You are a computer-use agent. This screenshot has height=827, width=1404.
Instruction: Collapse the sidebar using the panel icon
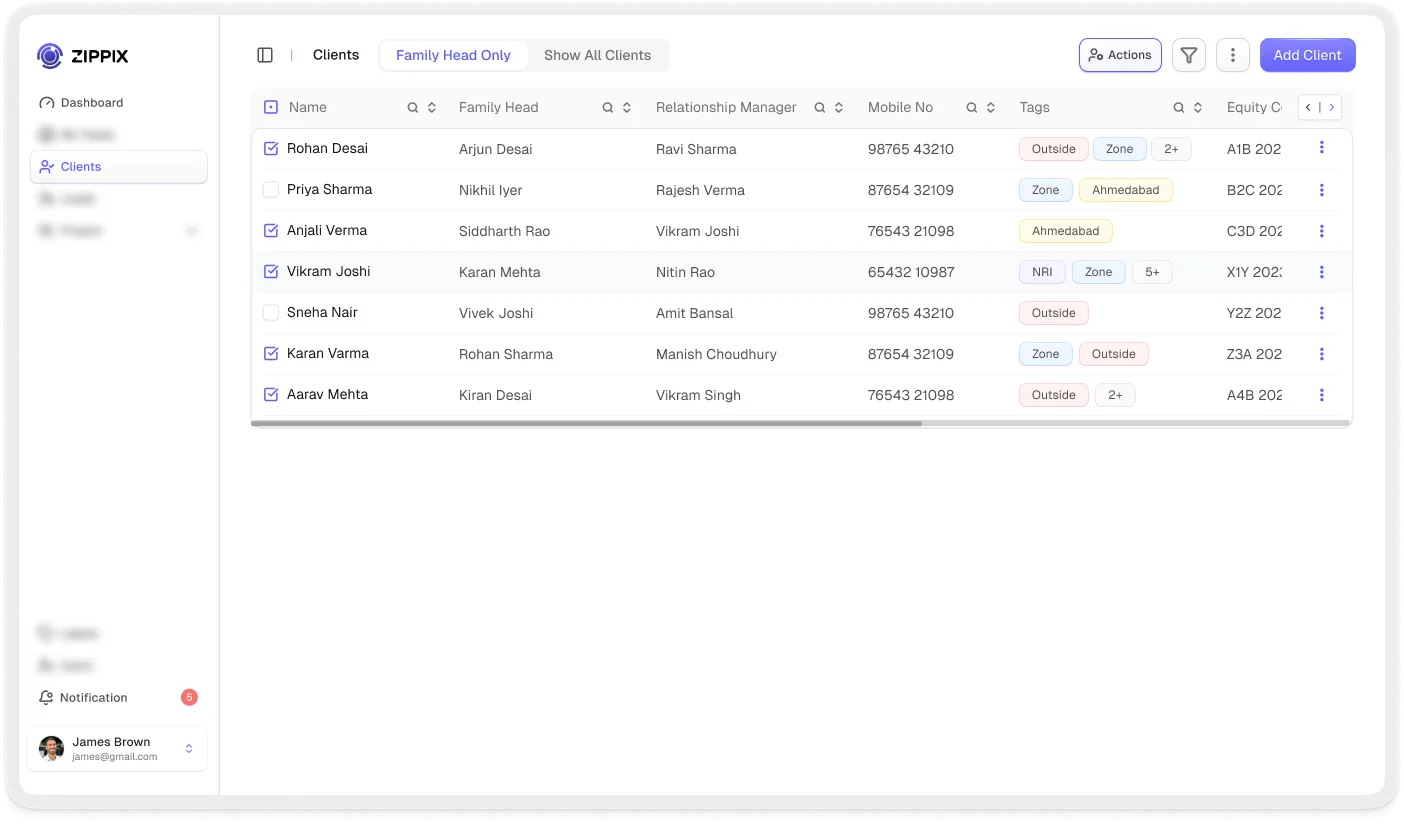coord(264,55)
